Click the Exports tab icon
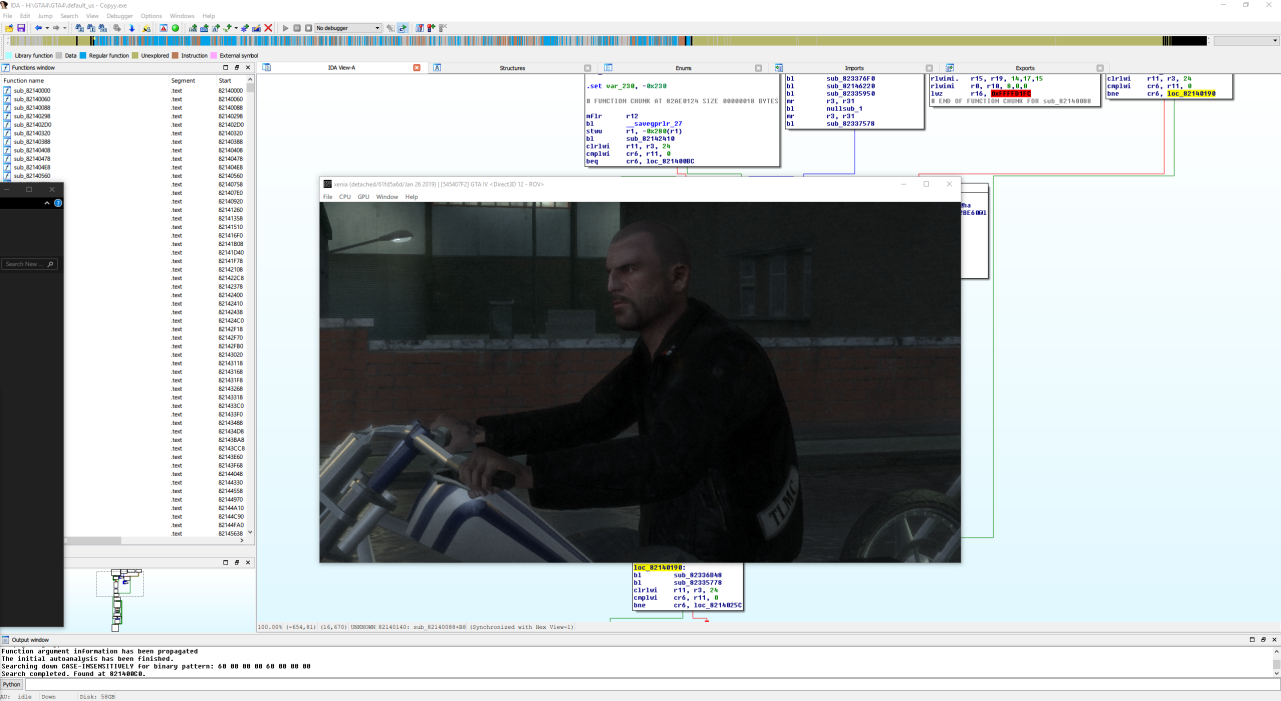The height and width of the screenshot is (701, 1281). point(949,68)
